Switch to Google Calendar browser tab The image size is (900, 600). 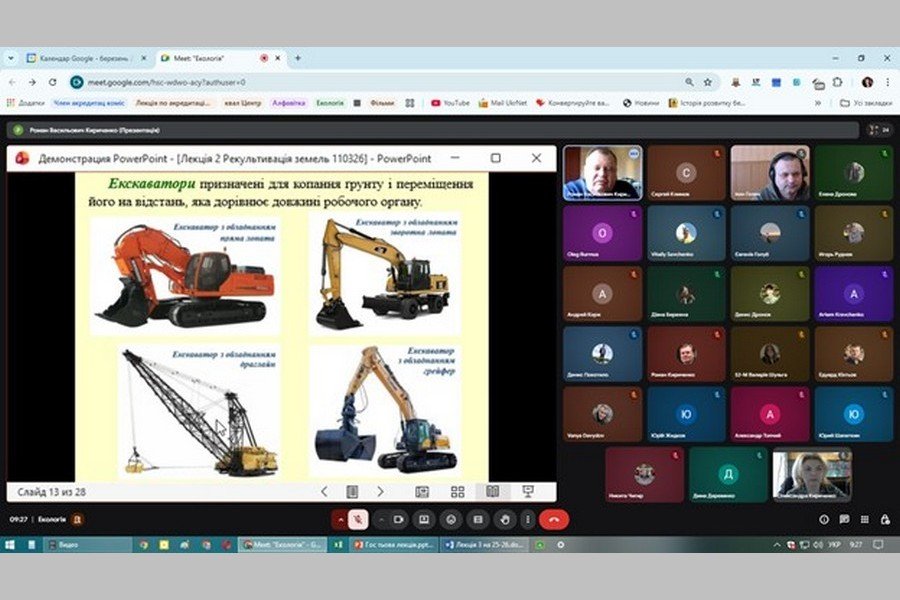coord(88,58)
